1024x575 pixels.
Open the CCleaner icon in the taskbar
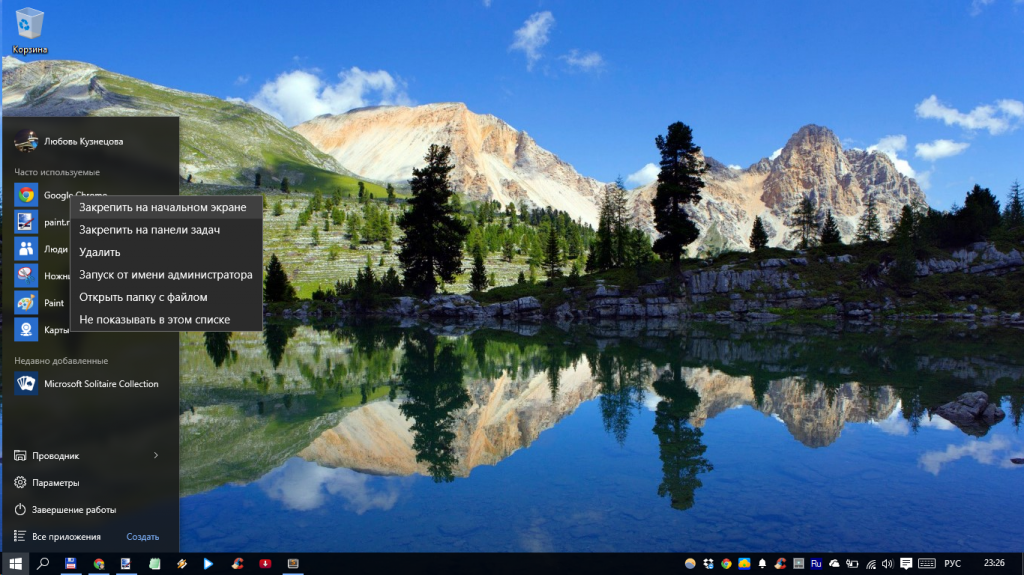[238, 564]
